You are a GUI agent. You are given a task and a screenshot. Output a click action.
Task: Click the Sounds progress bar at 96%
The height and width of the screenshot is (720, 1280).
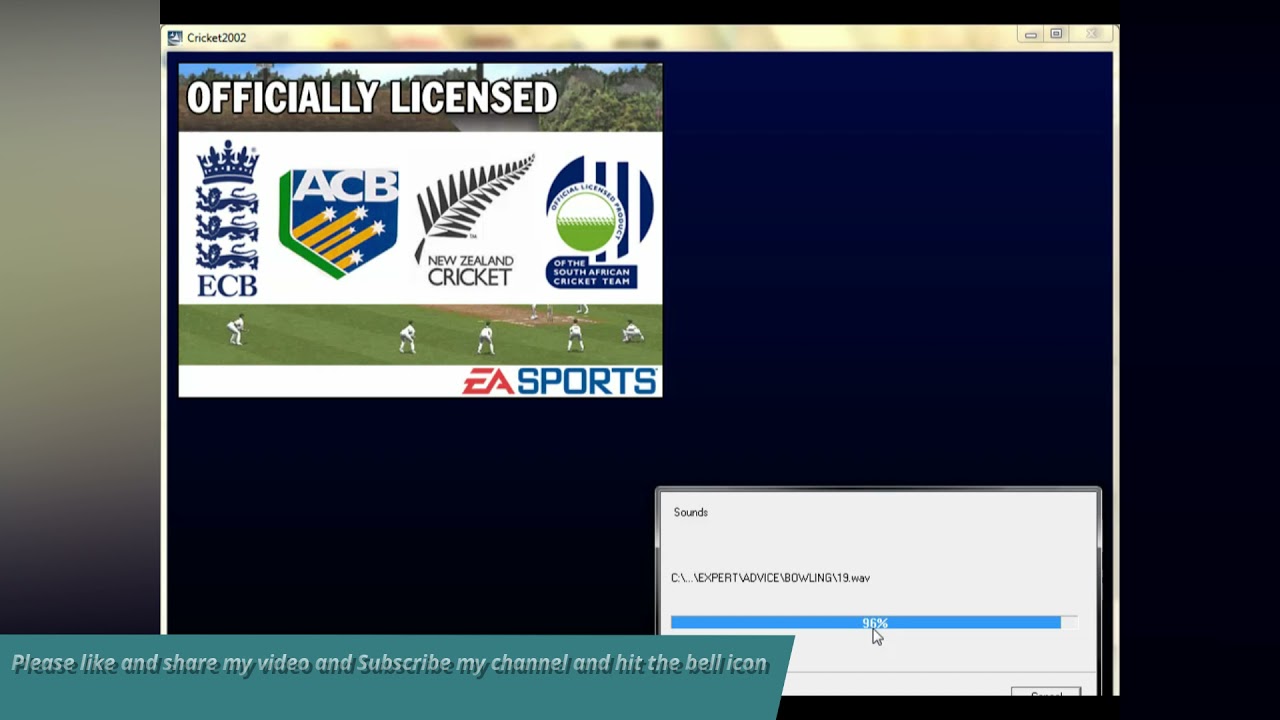[874, 623]
